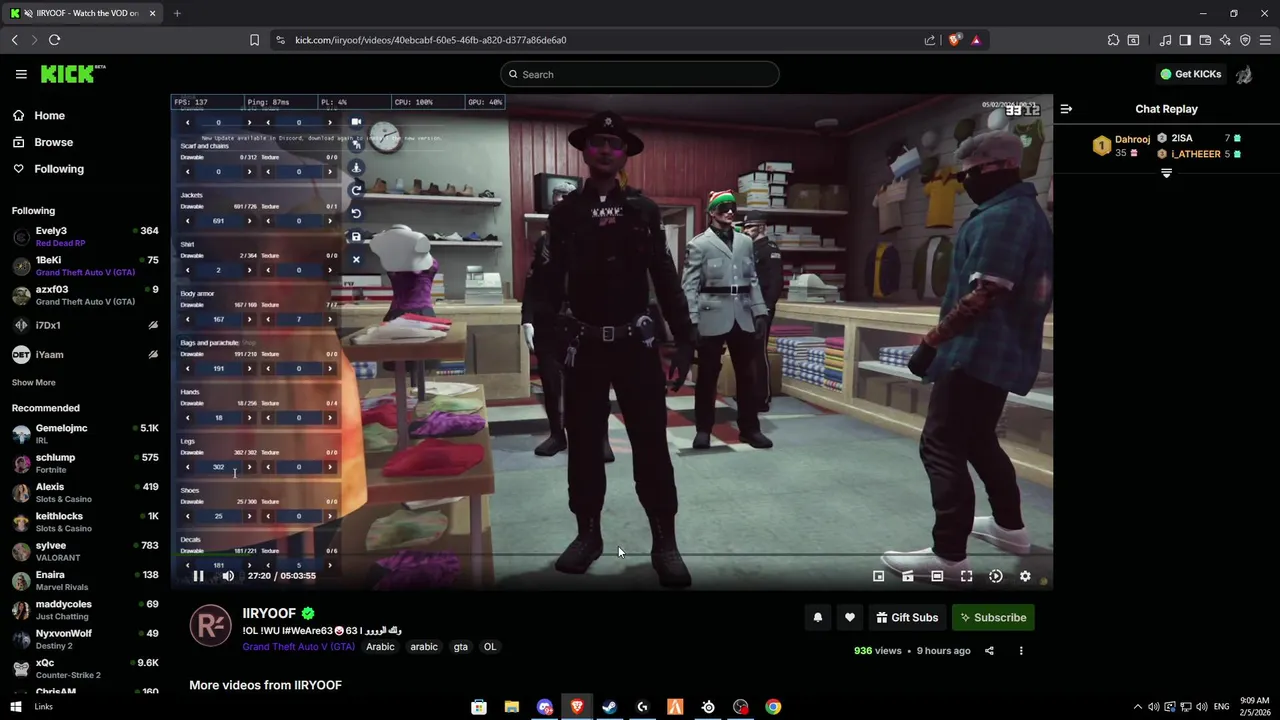Image resolution: width=1280 pixels, height=720 pixels.
Task: Click the KICK logo
Action: coord(72,74)
